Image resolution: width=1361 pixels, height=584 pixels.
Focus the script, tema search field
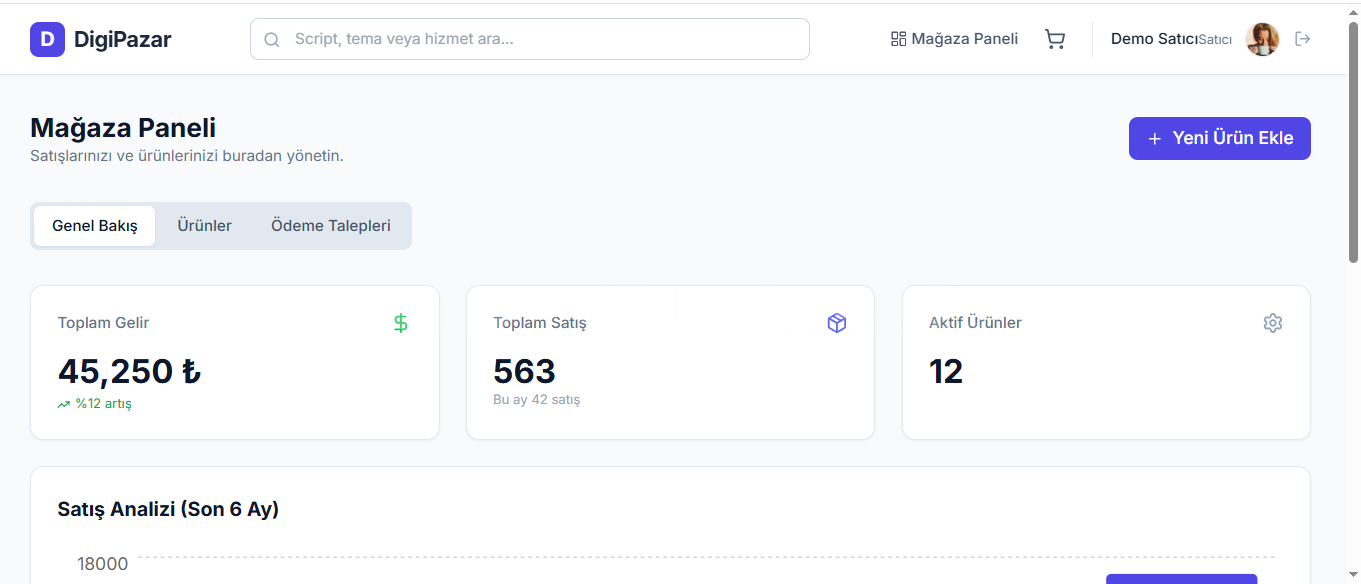(540, 39)
